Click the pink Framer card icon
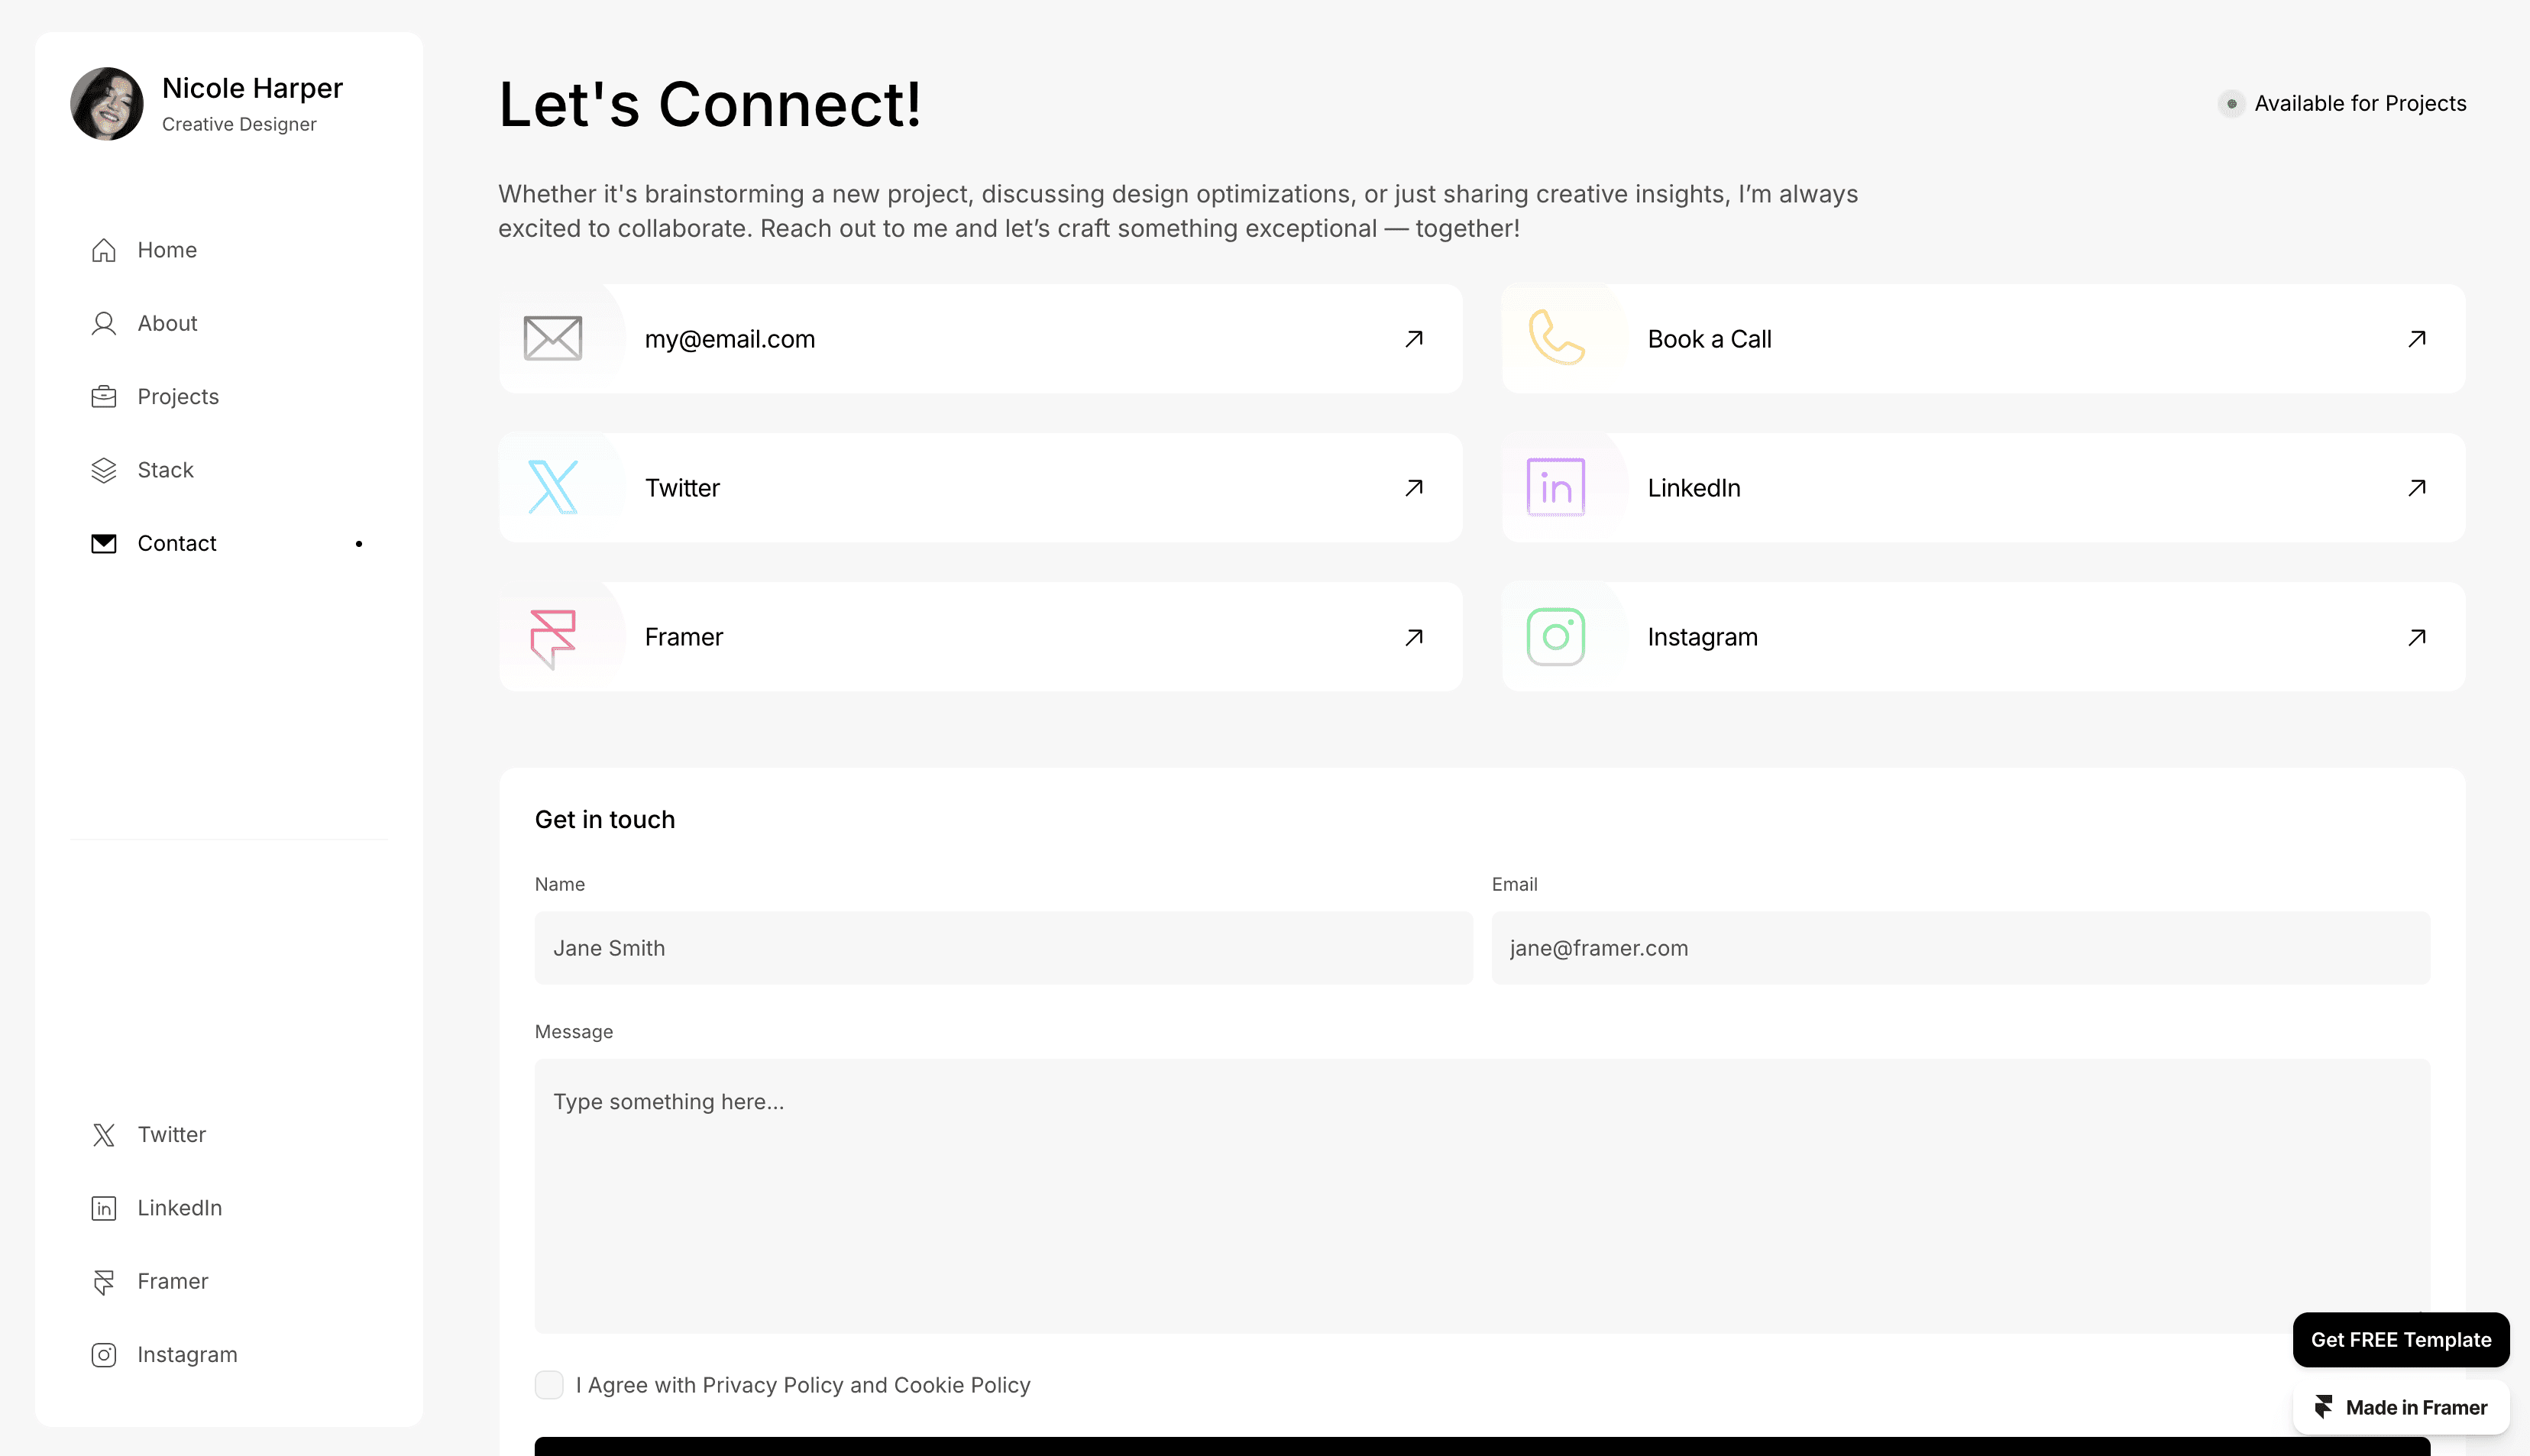The image size is (2530, 1456). click(553, 637)
